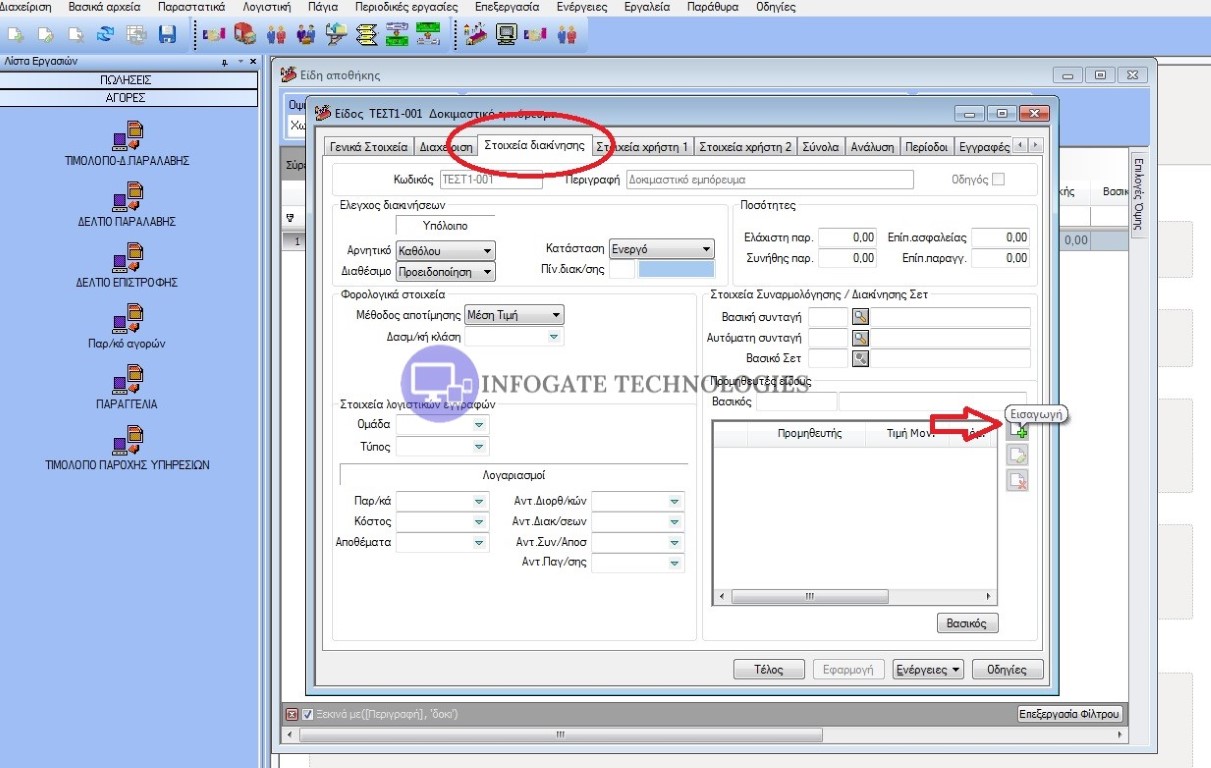Toggle the Οδηγός checkbox

[x=998, y=180]
